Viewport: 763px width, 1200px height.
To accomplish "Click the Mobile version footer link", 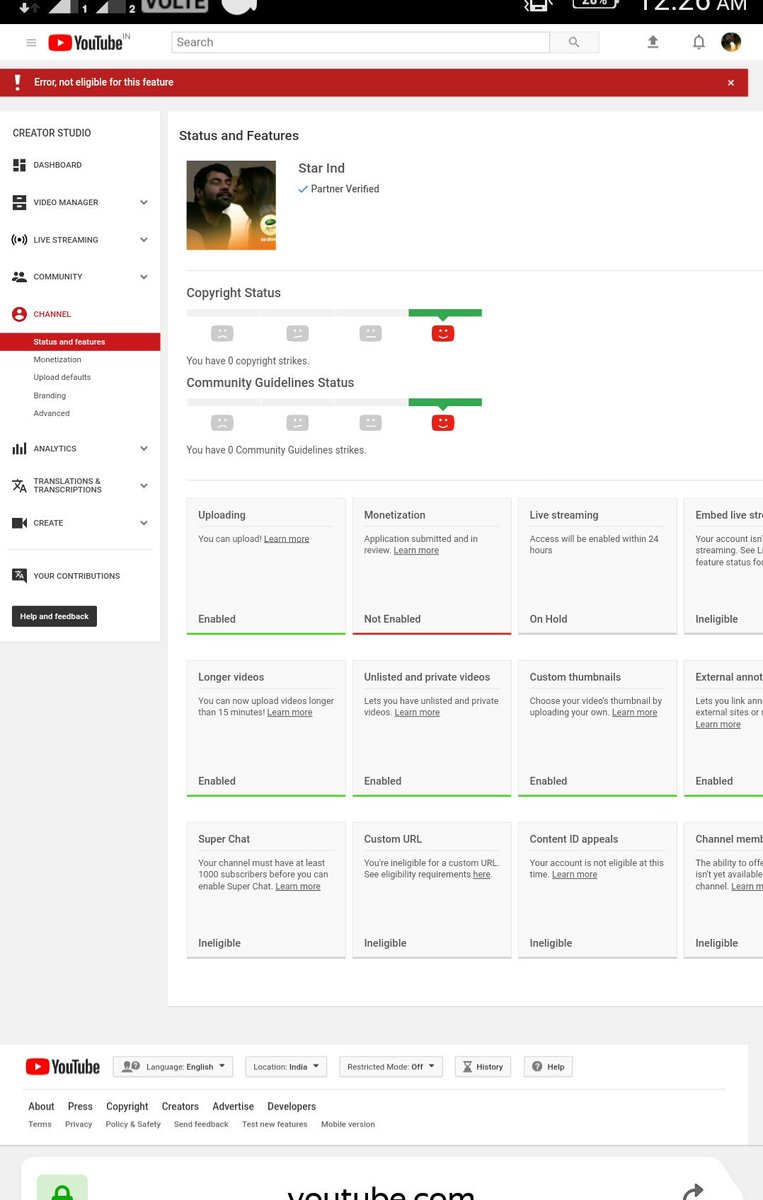I will click(348, 1125).
